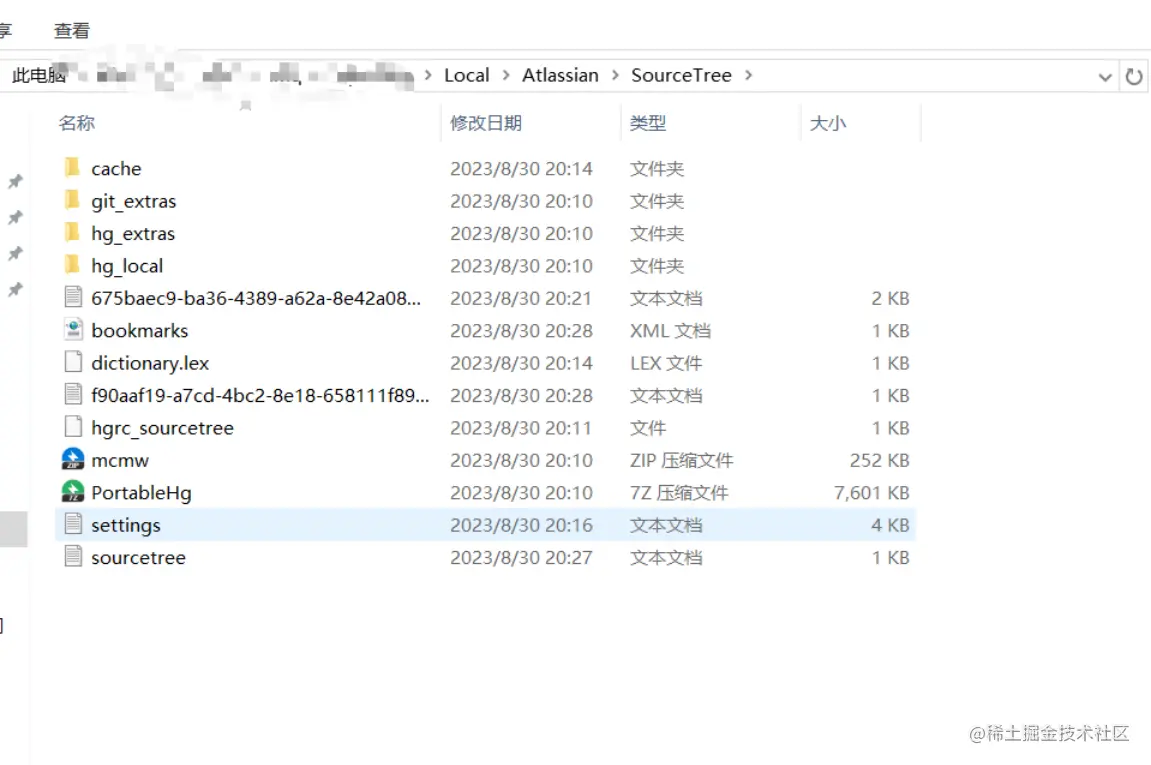The width and height of the screenshot is (1151, 765).
Task: Sort files by 修改日期 column header
Action: [486, 123]
